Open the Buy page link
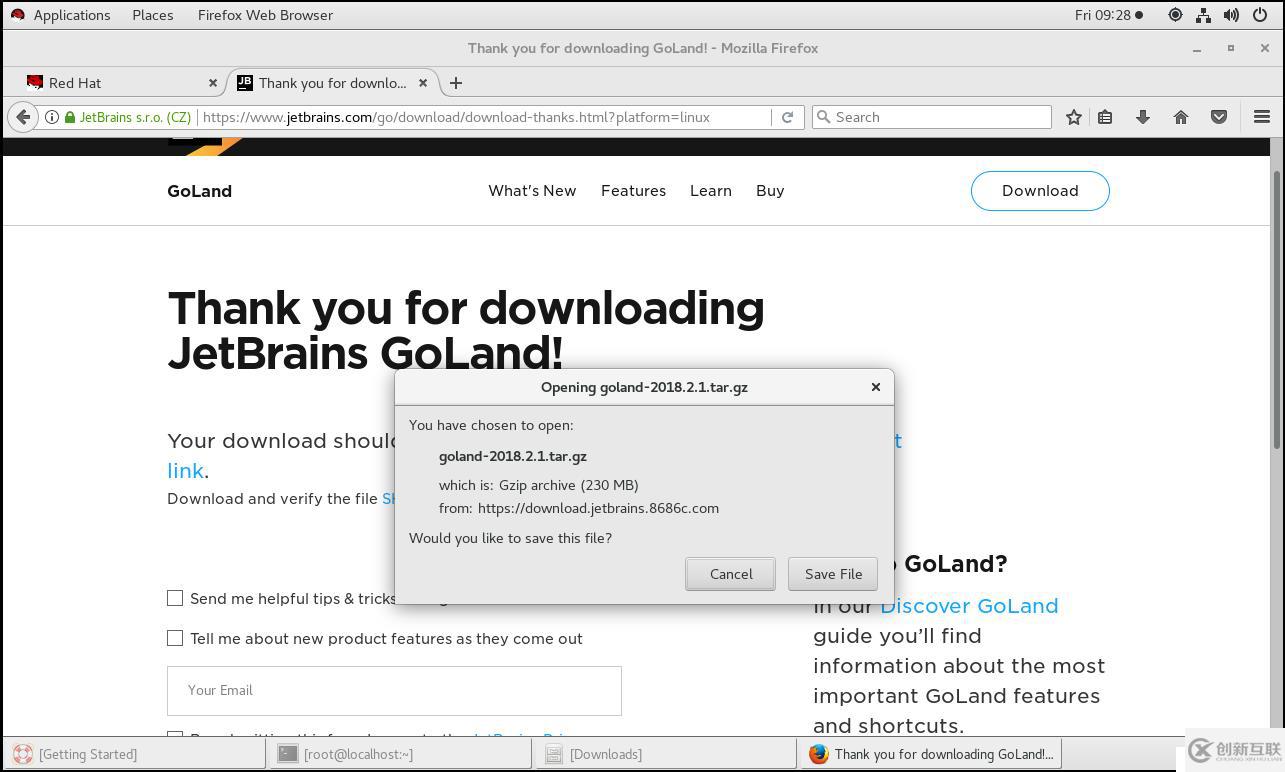The image size is (1285, 772). click(770, 191)
